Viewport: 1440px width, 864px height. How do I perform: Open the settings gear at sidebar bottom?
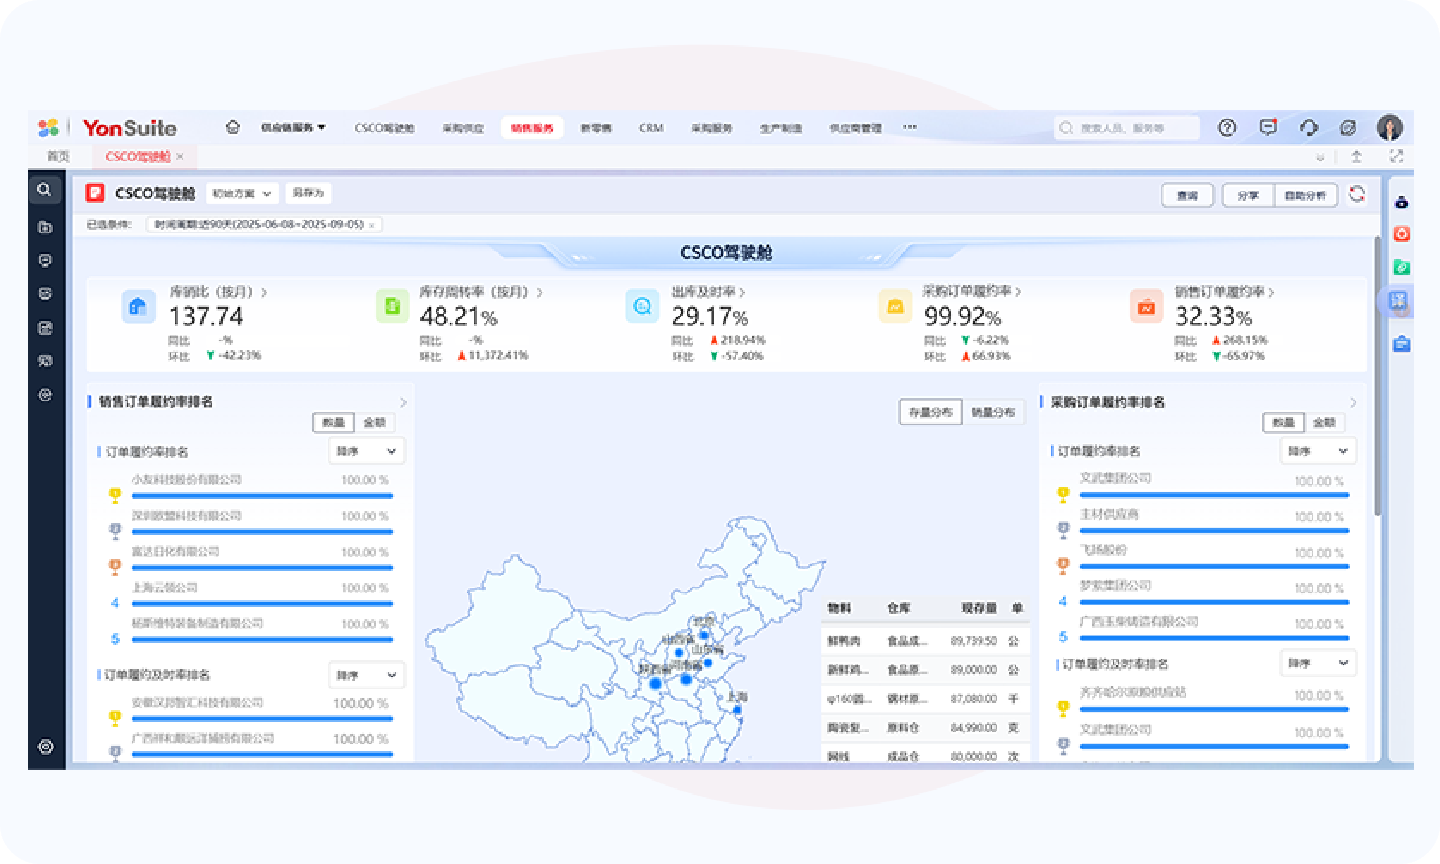[x=45, y=747]
